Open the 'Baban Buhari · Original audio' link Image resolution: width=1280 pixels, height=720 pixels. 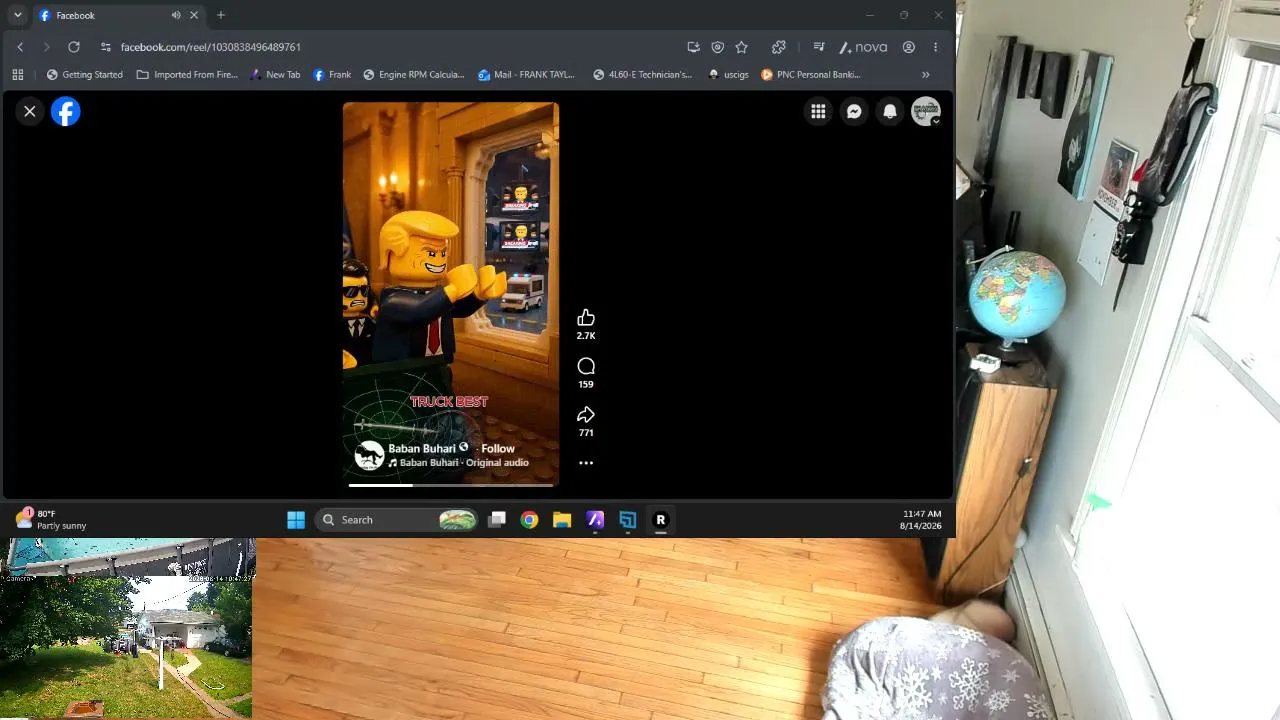click(464, 463)
